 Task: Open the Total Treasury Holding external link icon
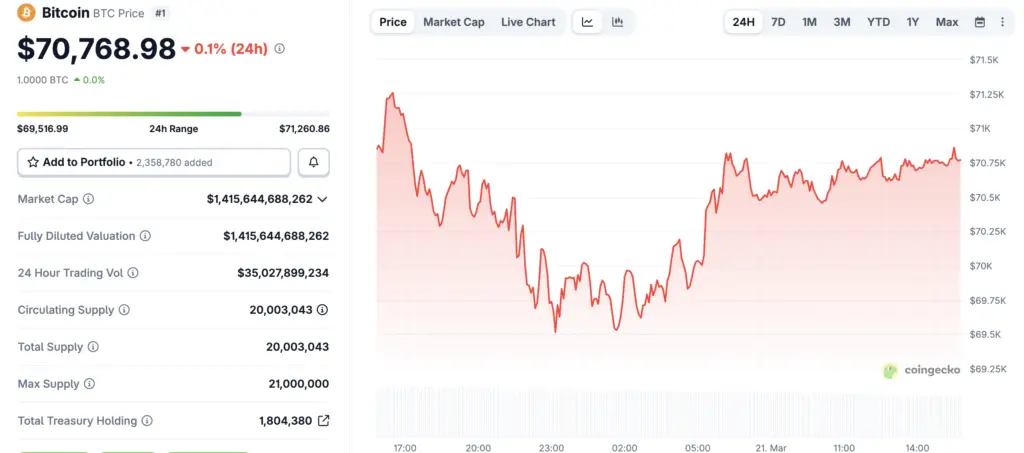323,421
